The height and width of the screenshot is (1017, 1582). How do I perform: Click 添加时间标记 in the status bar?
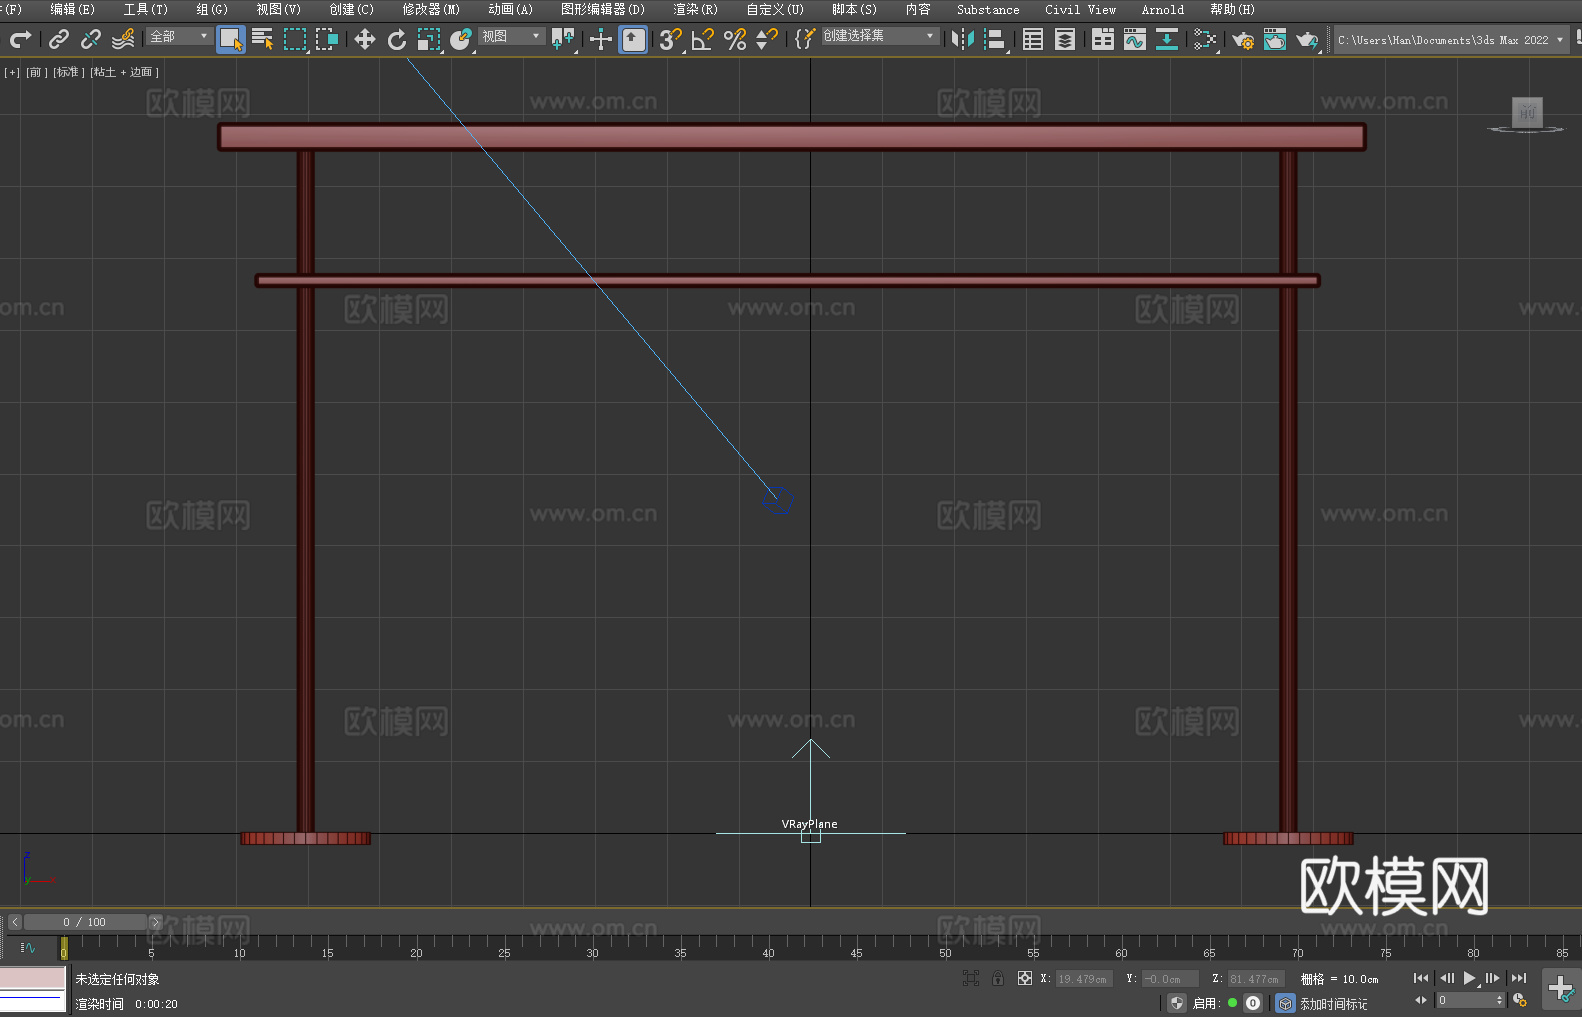pos(1334,1004)
